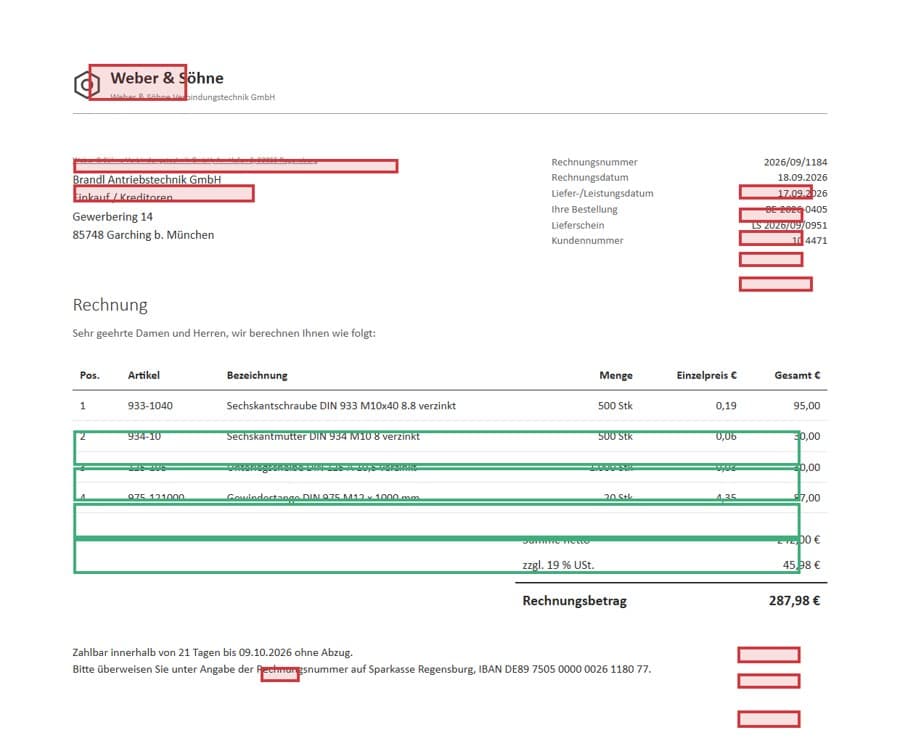Click the 'Artikel' column header
The image size is (900, 738).
143,375
